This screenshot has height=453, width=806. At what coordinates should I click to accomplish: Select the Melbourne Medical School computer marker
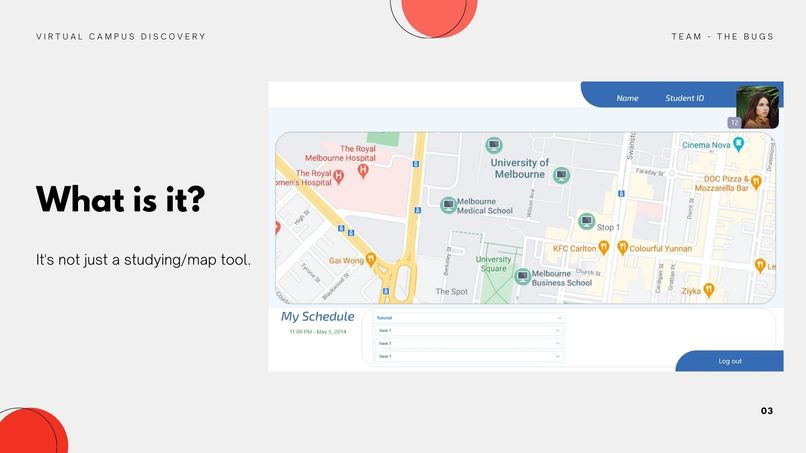pyautogui.click(x=449, y=205)
